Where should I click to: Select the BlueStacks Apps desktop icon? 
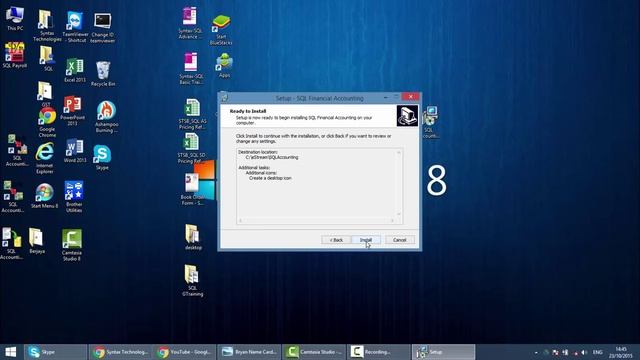(x=224, y=65)
